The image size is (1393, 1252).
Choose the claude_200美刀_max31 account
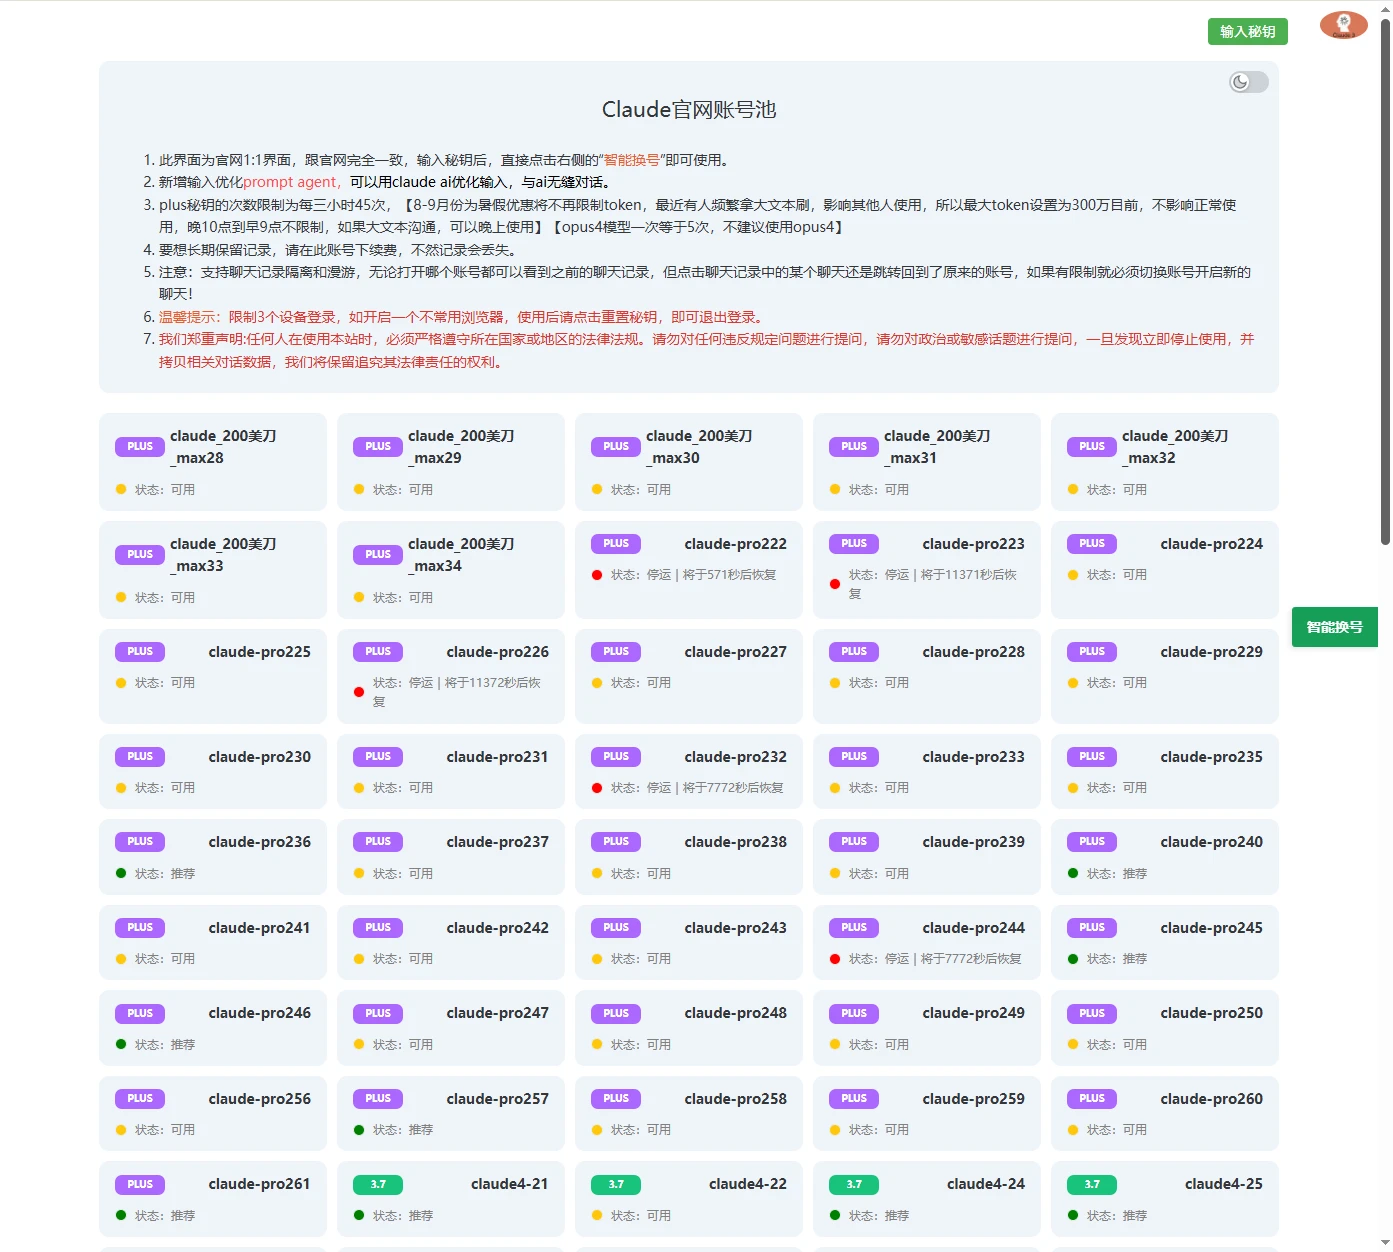click(927, 462)
